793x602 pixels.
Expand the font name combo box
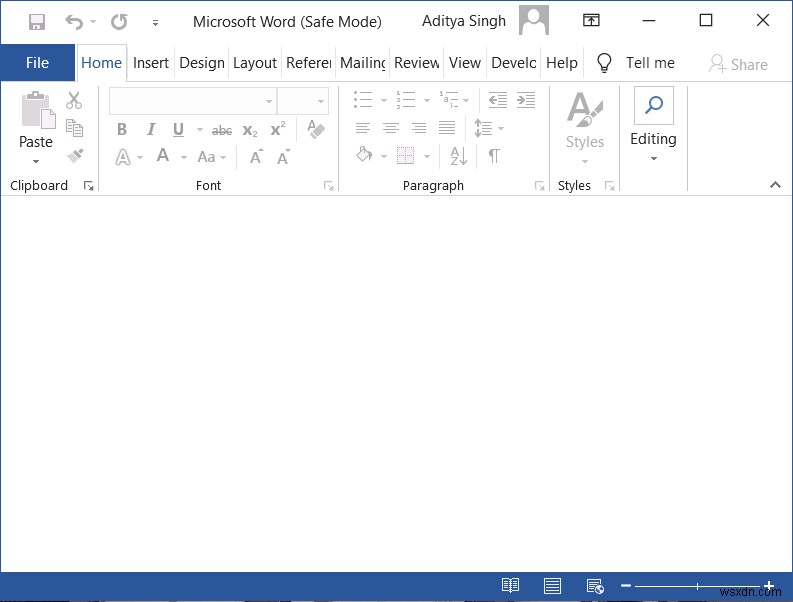tap(269, 101)
